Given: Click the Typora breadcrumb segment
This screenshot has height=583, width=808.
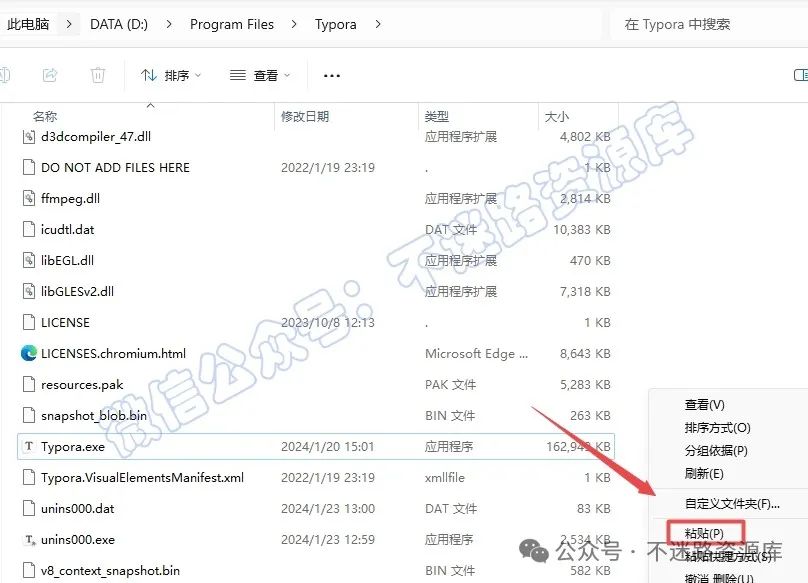Looking at the screenshot, I should click(x=335, y=24).
